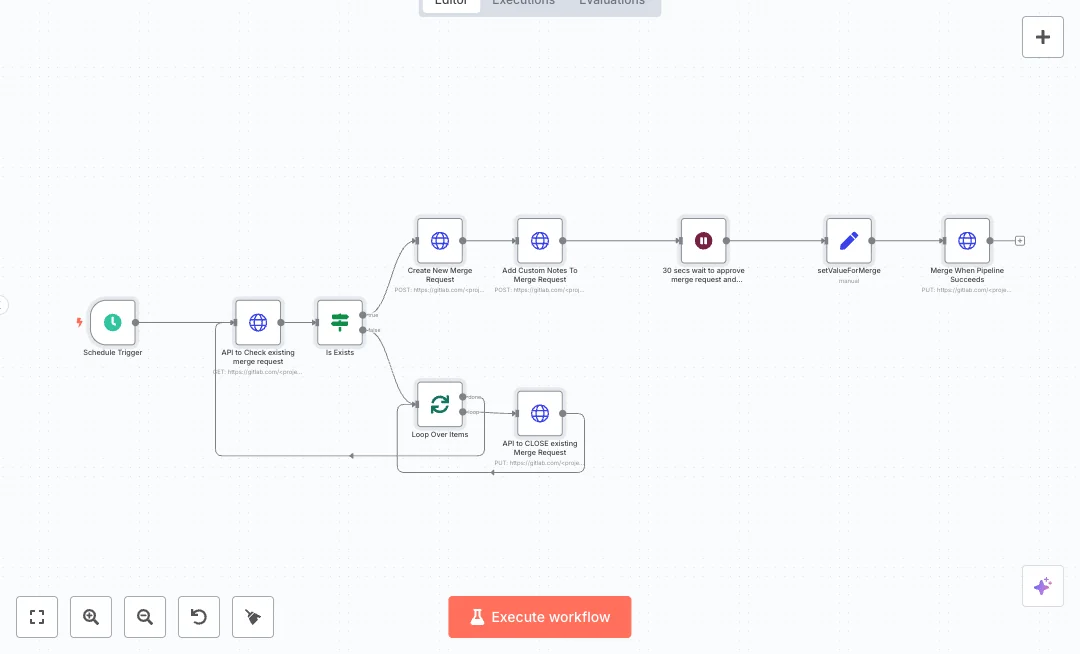Reset the canvas zoom level
The image size is (1080, 654).
click(x=199, y=617)
